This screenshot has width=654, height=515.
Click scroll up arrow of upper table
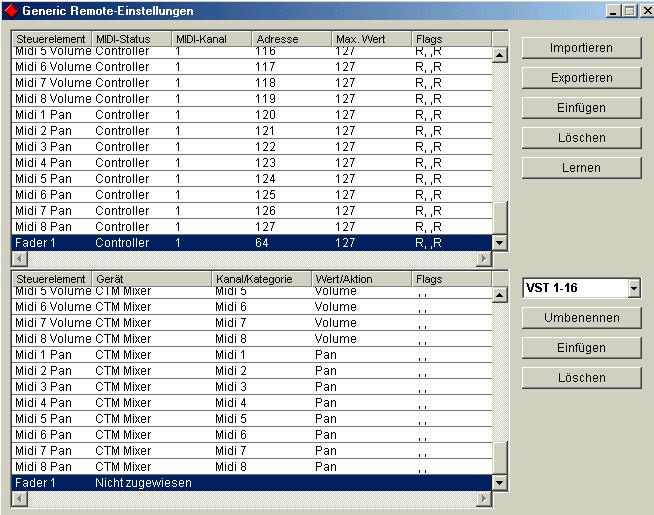[500, 54]
